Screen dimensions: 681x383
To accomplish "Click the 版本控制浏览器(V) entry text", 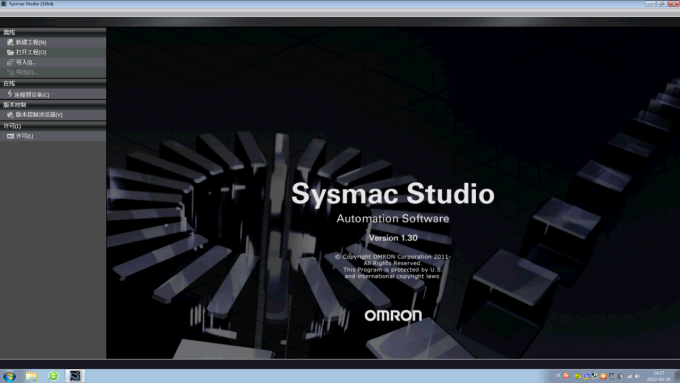I will pyautogui.click(x=39, y=115).
